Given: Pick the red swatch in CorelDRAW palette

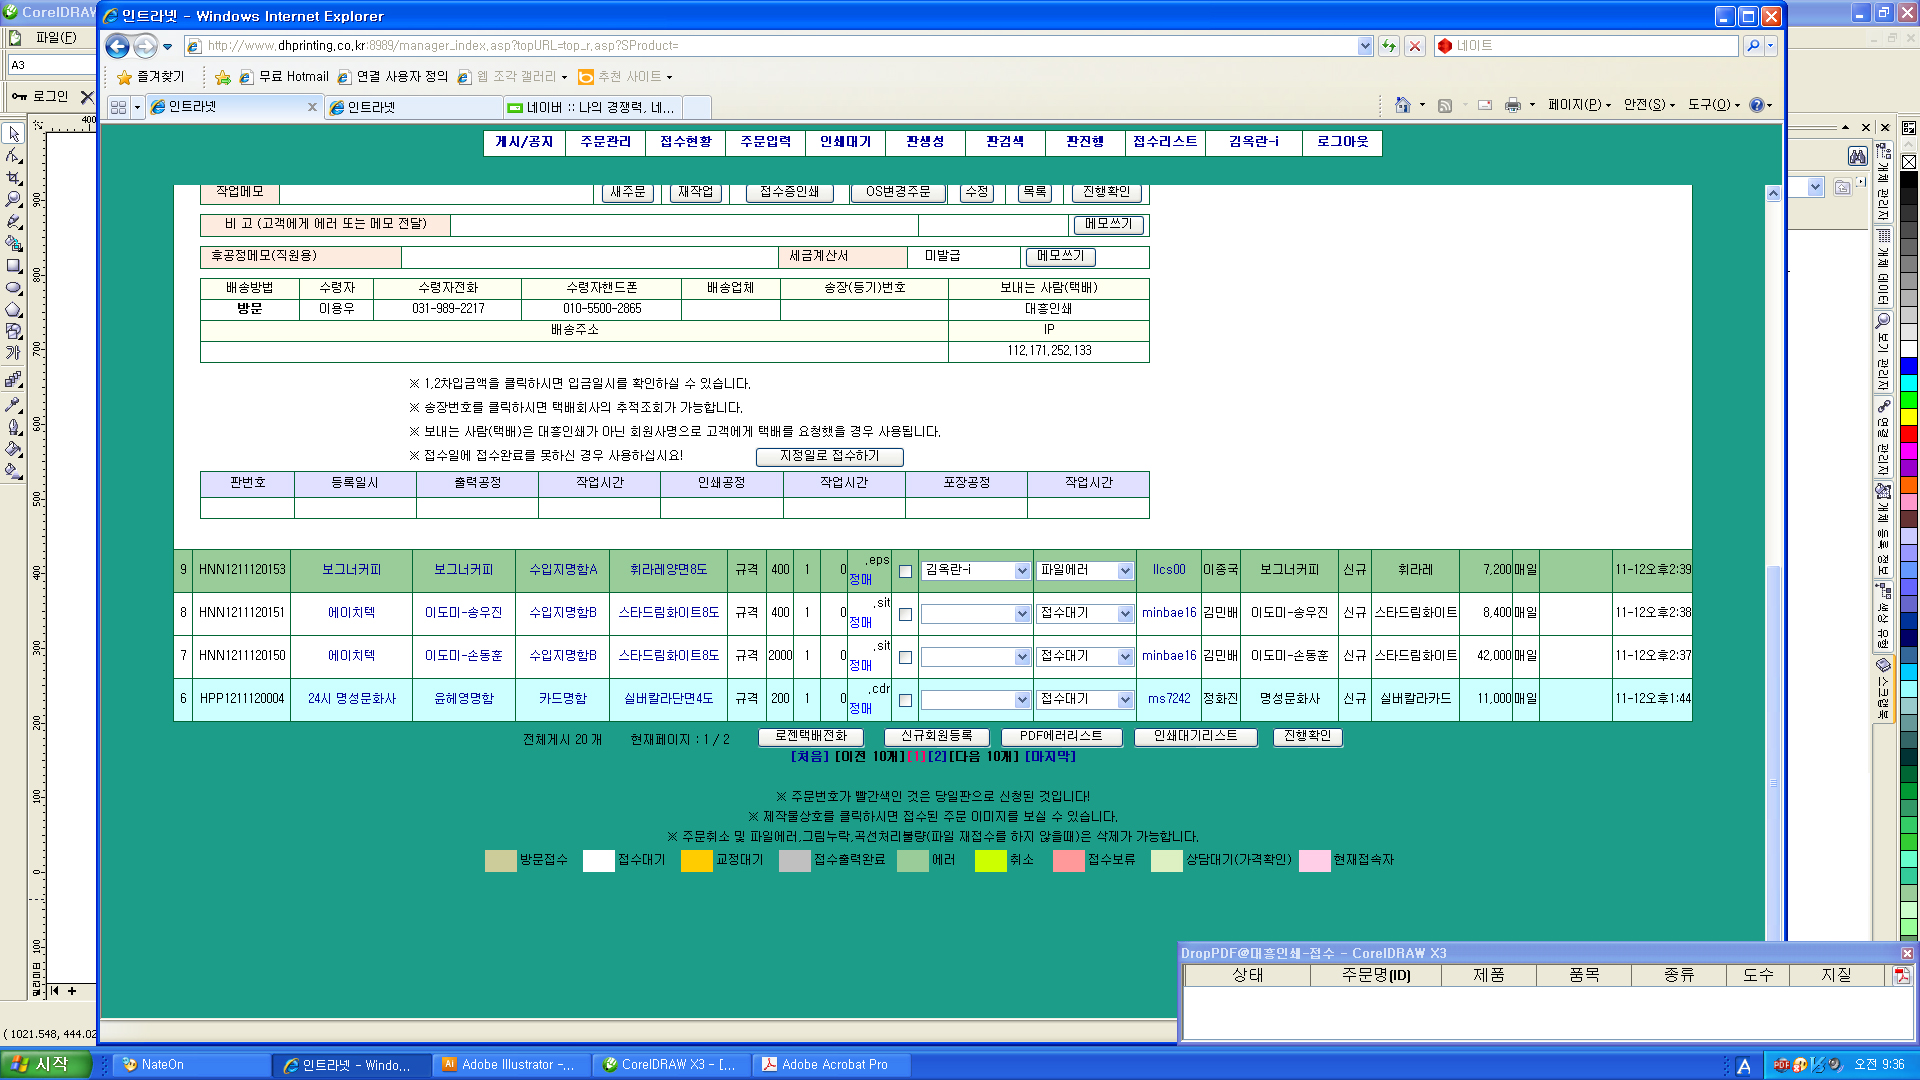Looking at the screenshot, I should click(x=1908, y=434).
